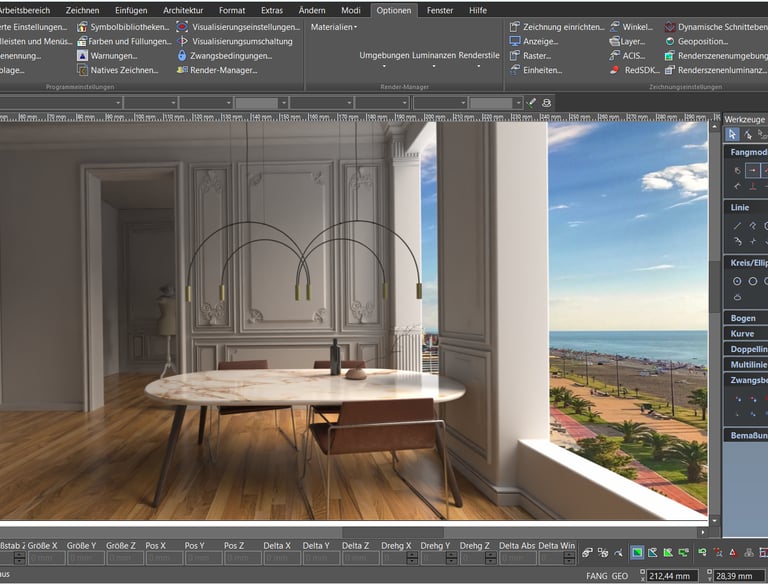Open the ACIS settings
This screenshot has width=768, height=584.
click(x=627, y=56)
